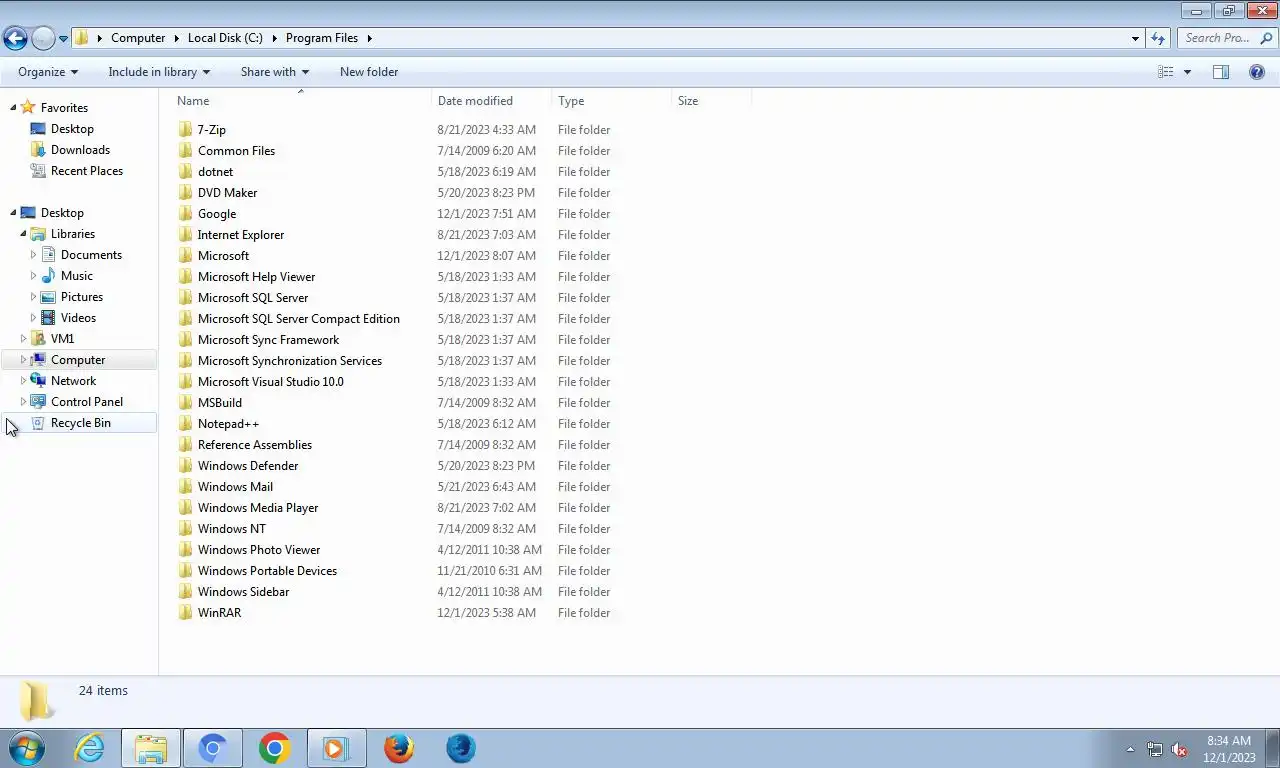Expand the Documents library node

pyautogui.click(x=33, y=255)
